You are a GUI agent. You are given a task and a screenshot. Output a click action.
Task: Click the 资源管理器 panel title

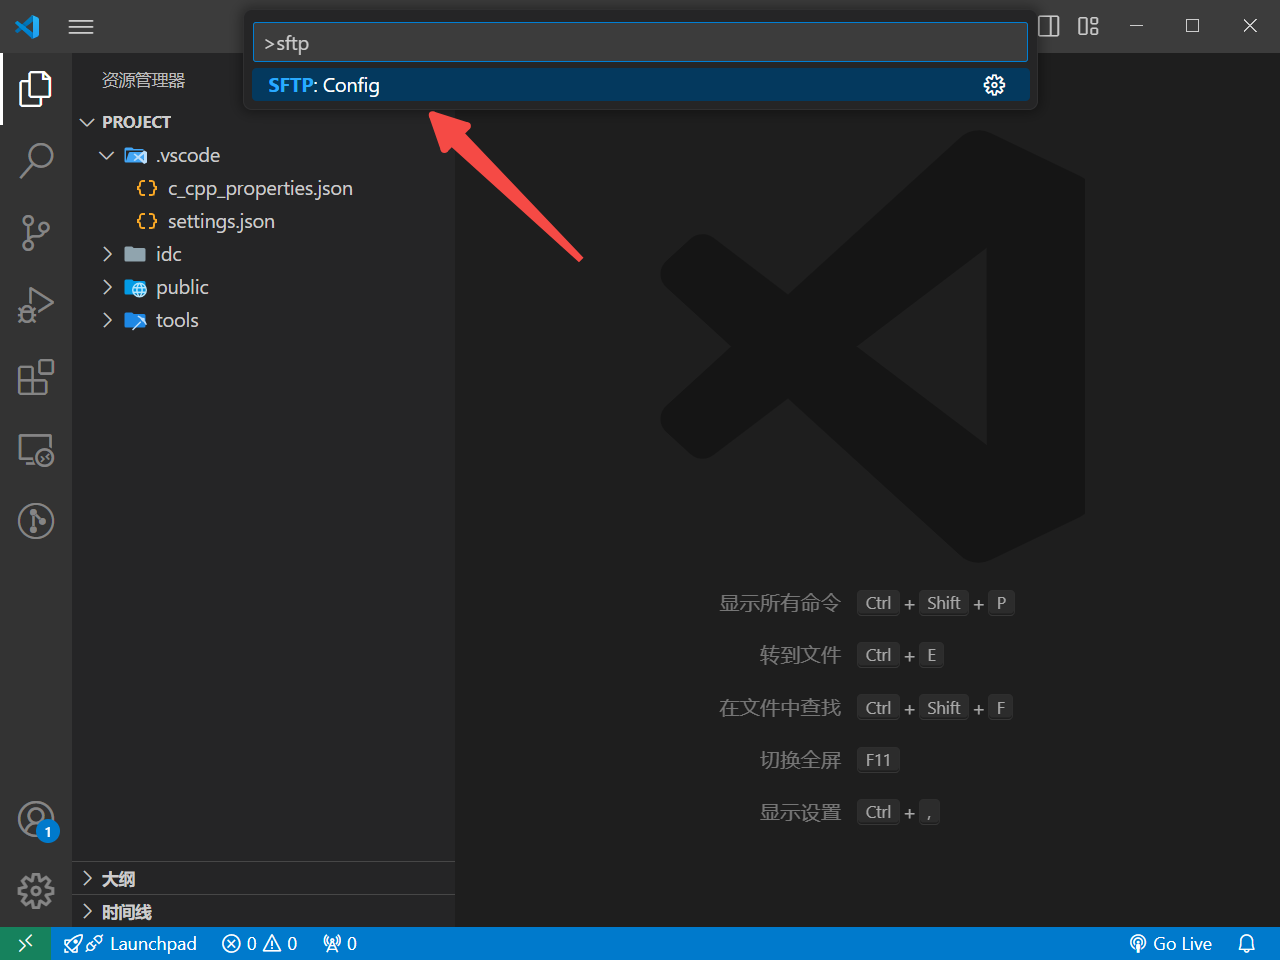click(x=143, y=80)
